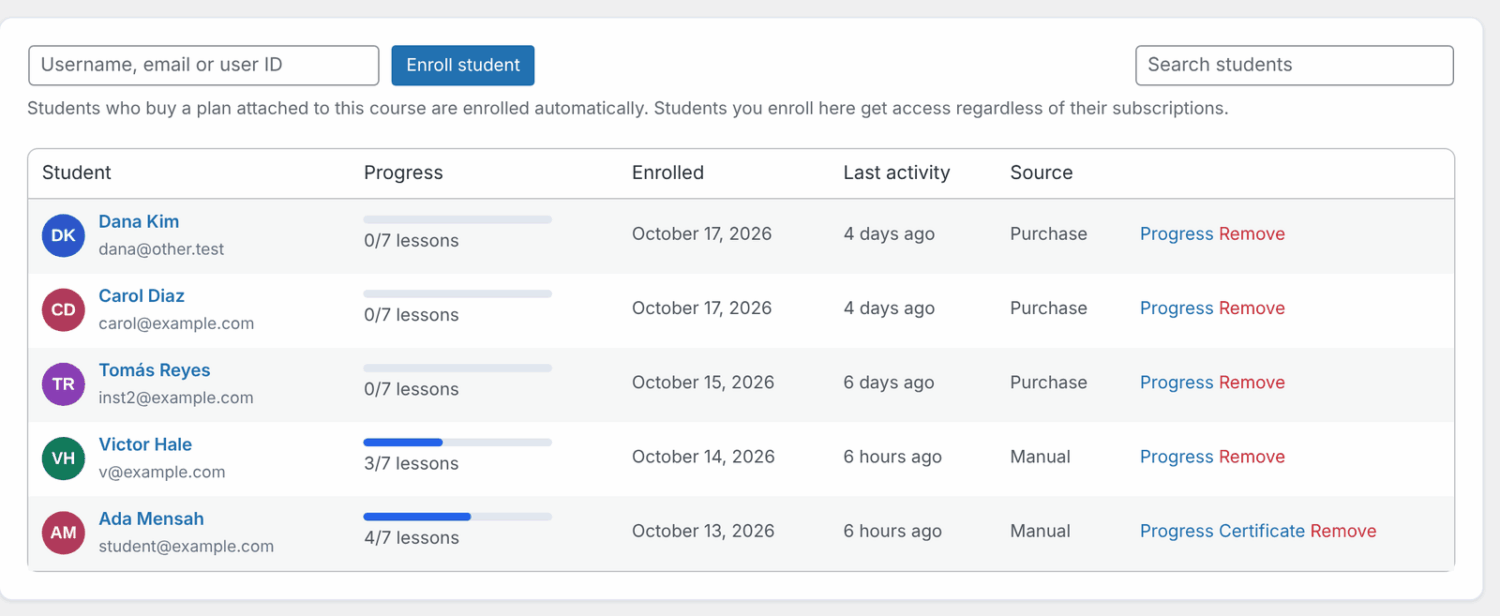
Task: Click Tomás Reyes's 6 days ago activity
Action: pos(889,382)
